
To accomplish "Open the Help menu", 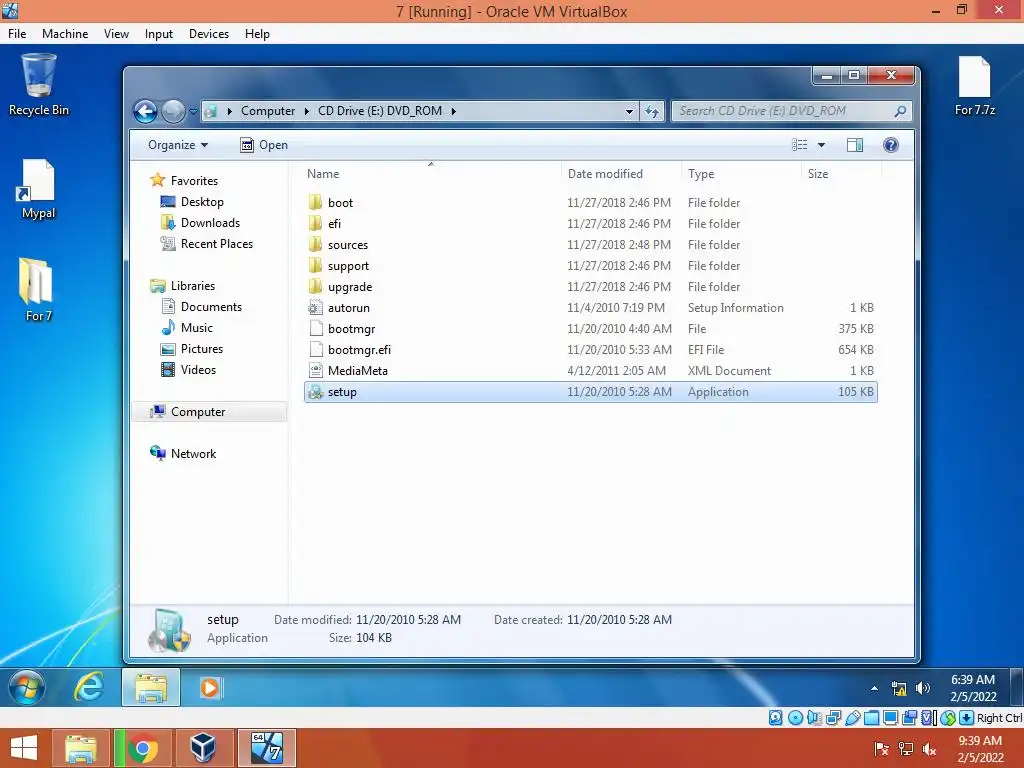I will [x=257, y=34].
